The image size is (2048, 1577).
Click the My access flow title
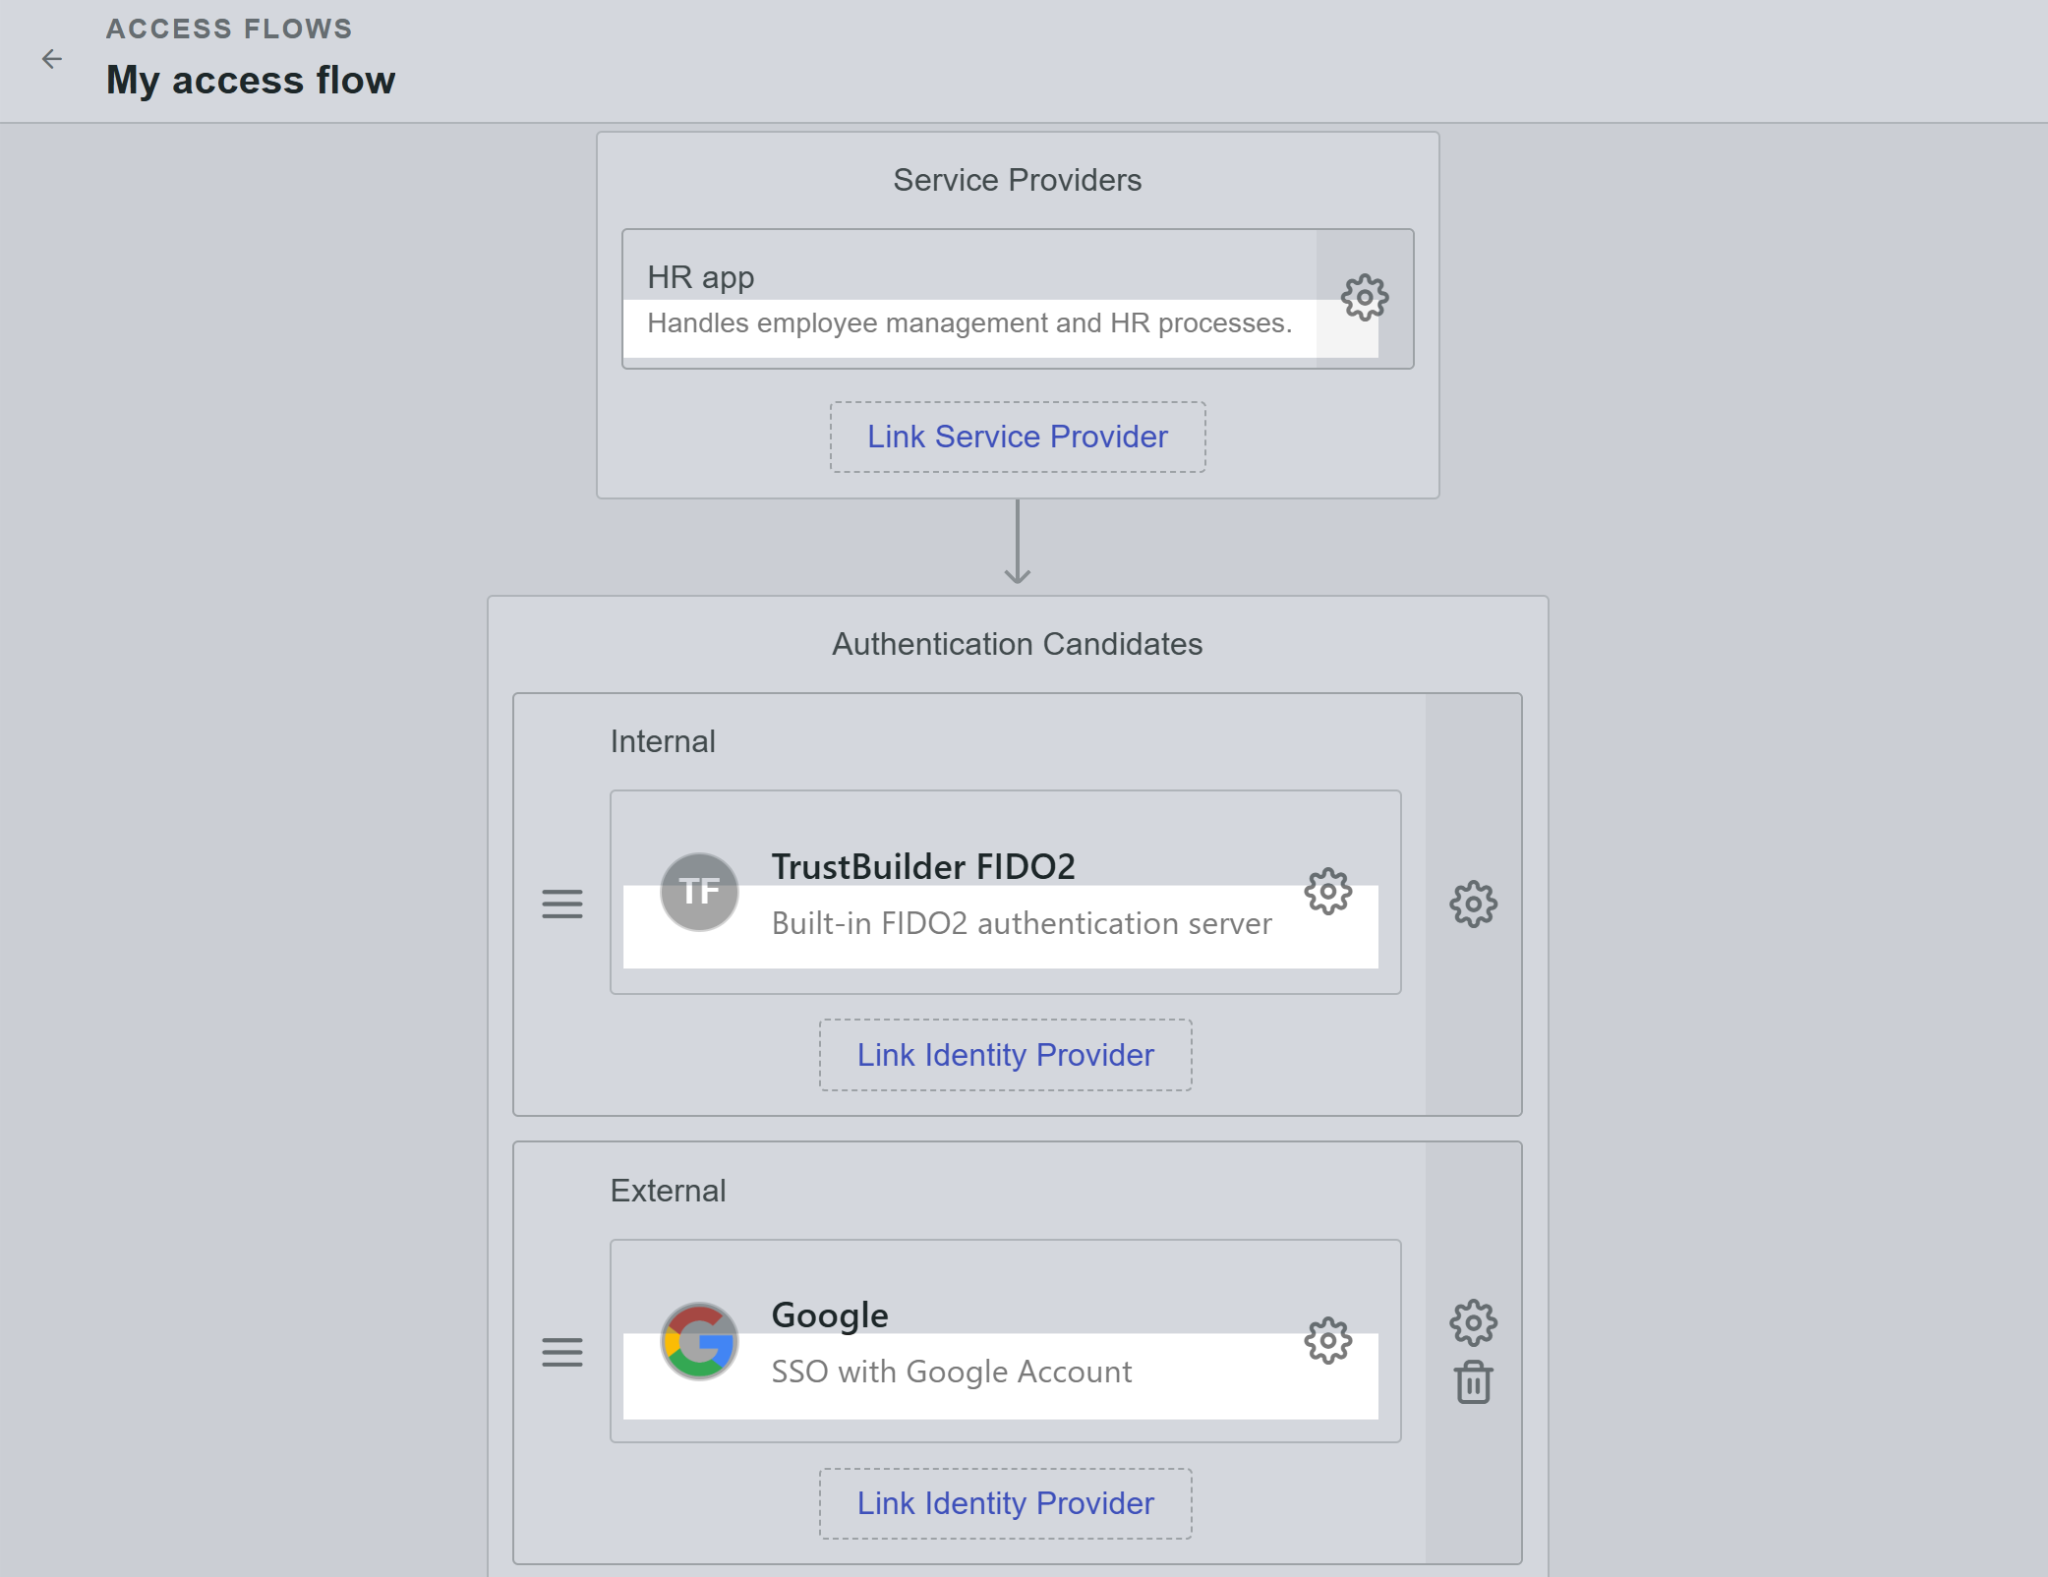250,80
